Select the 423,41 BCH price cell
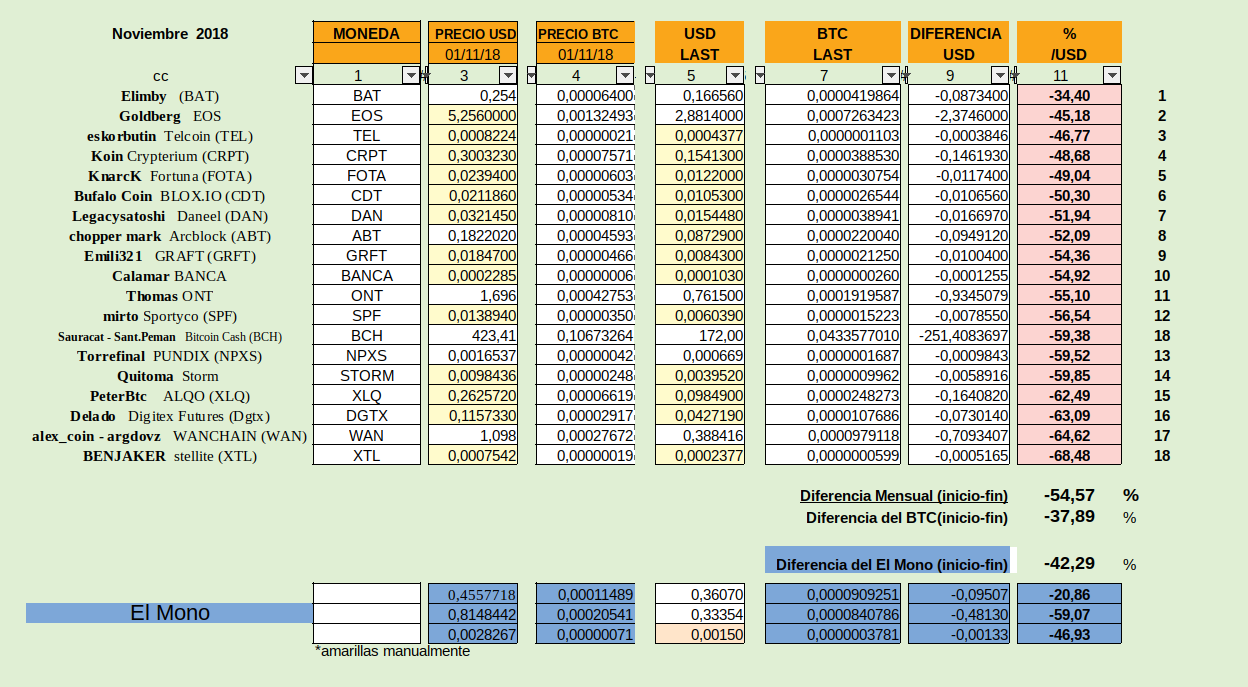 pyautogui.click(x=473, y=335)
